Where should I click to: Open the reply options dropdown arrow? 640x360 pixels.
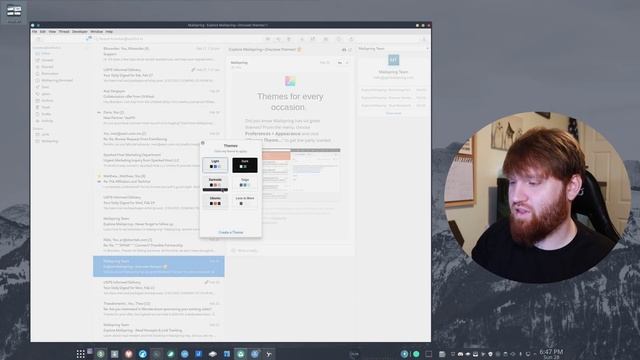point(347,63)
